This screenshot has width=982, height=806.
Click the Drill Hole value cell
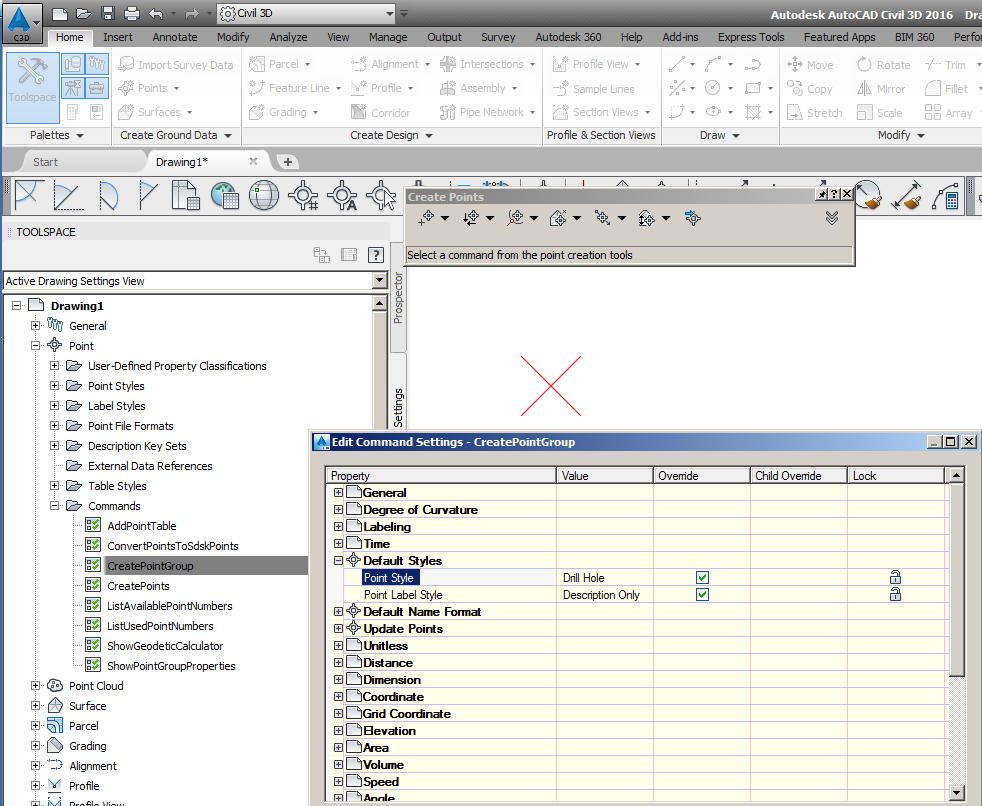pyautogui.click(x=604, y=577)
